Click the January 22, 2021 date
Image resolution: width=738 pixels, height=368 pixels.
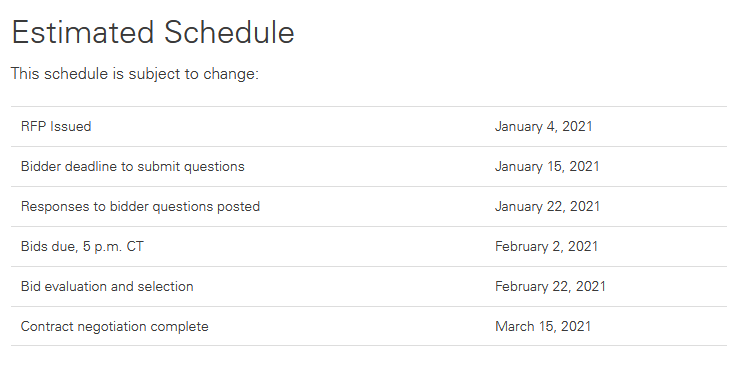pos(547,207)
